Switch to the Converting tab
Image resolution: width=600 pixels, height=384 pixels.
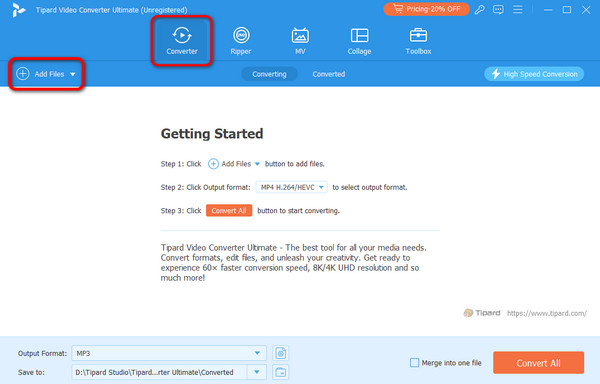click(269, 74)
